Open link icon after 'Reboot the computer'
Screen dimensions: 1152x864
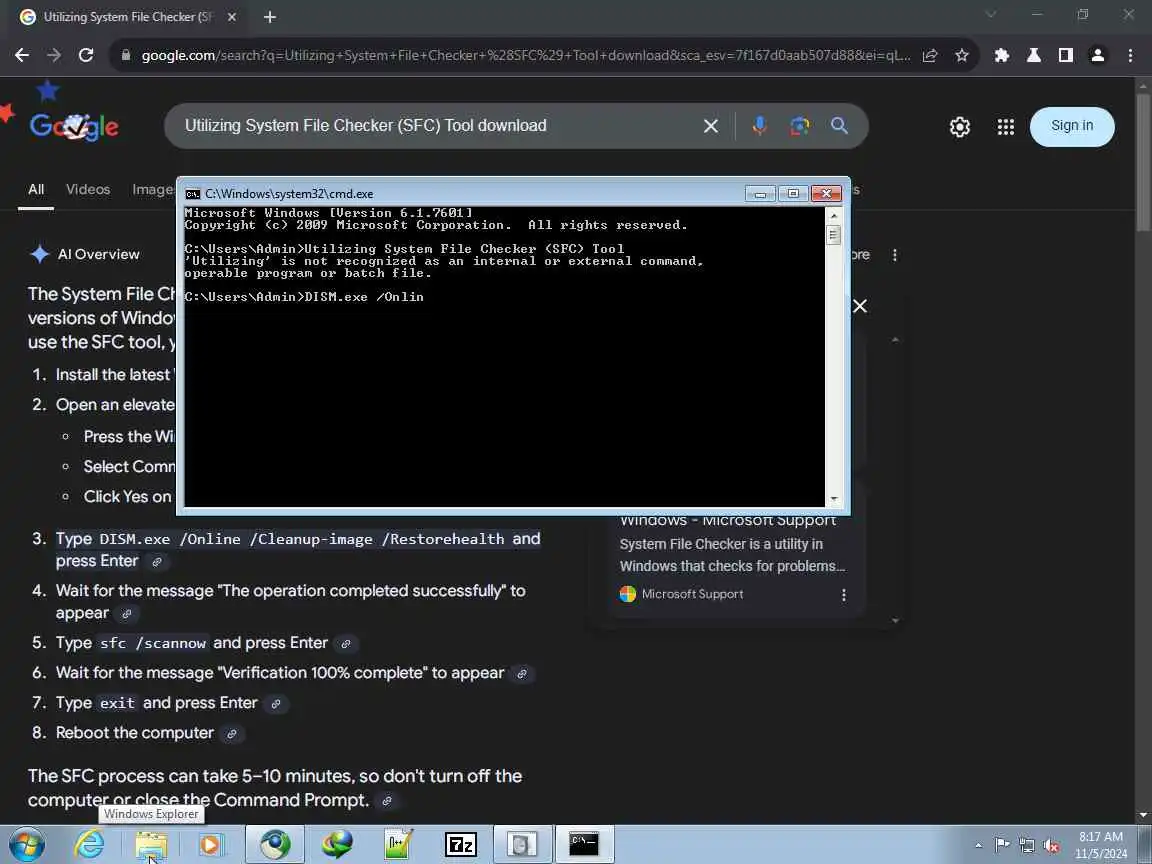coord(231,734)
